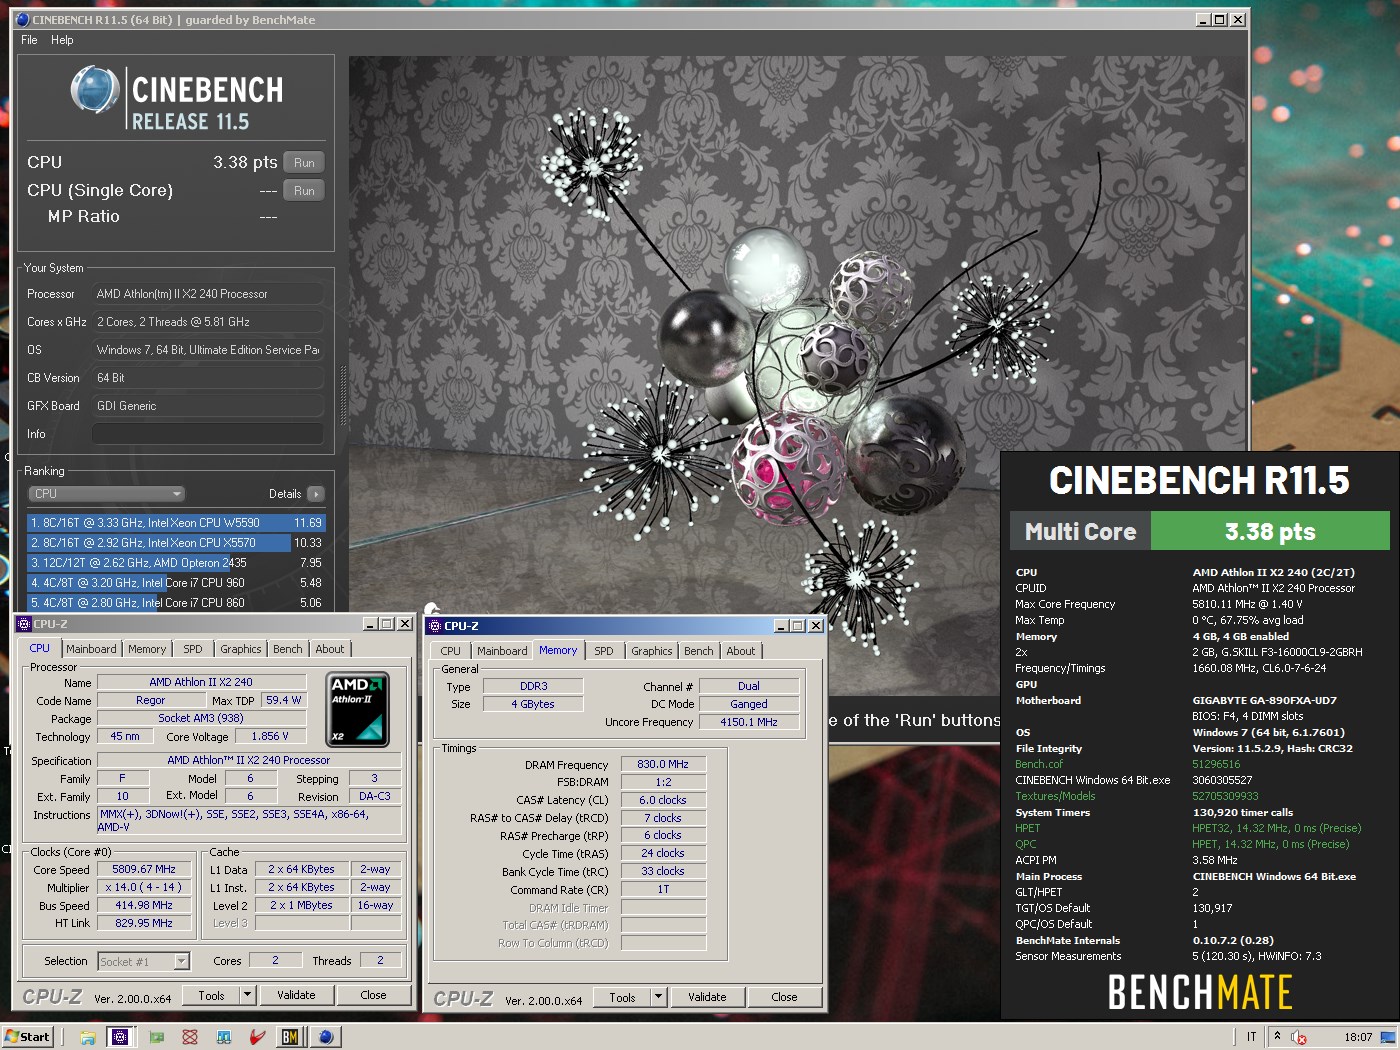Screen dimensions: 1400x1050
Task: Open About tab in left CPU-Z window
Action: click(330, 649)
